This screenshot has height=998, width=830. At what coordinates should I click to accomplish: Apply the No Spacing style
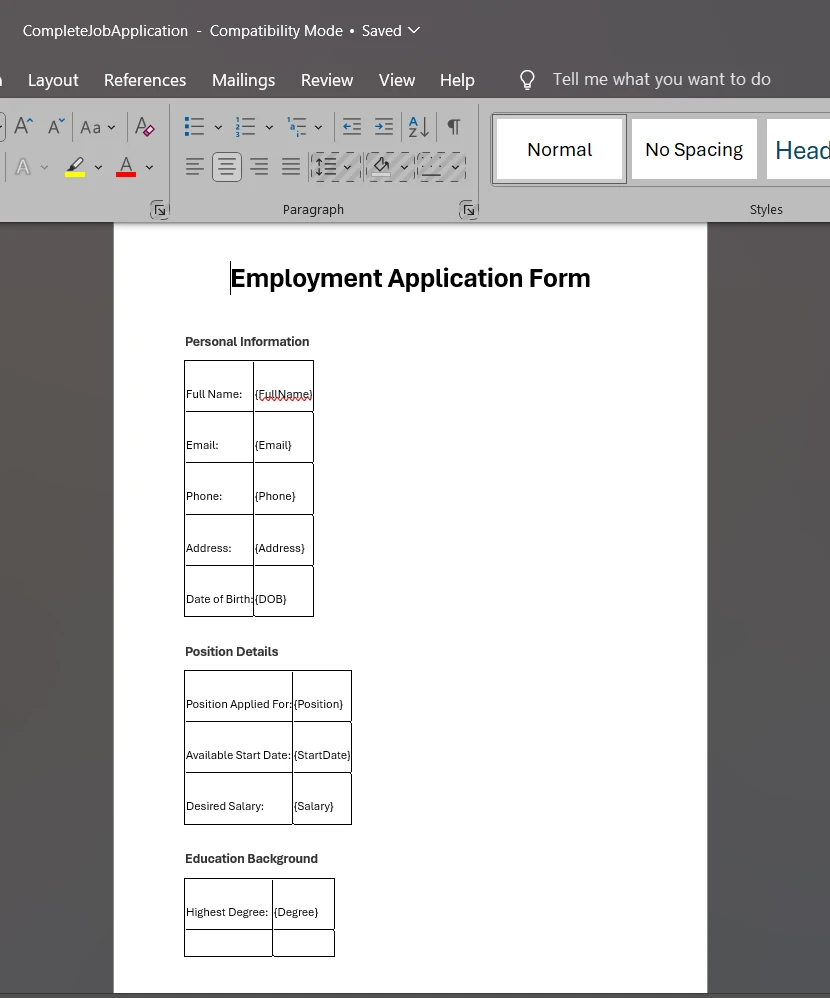point(694,150)
